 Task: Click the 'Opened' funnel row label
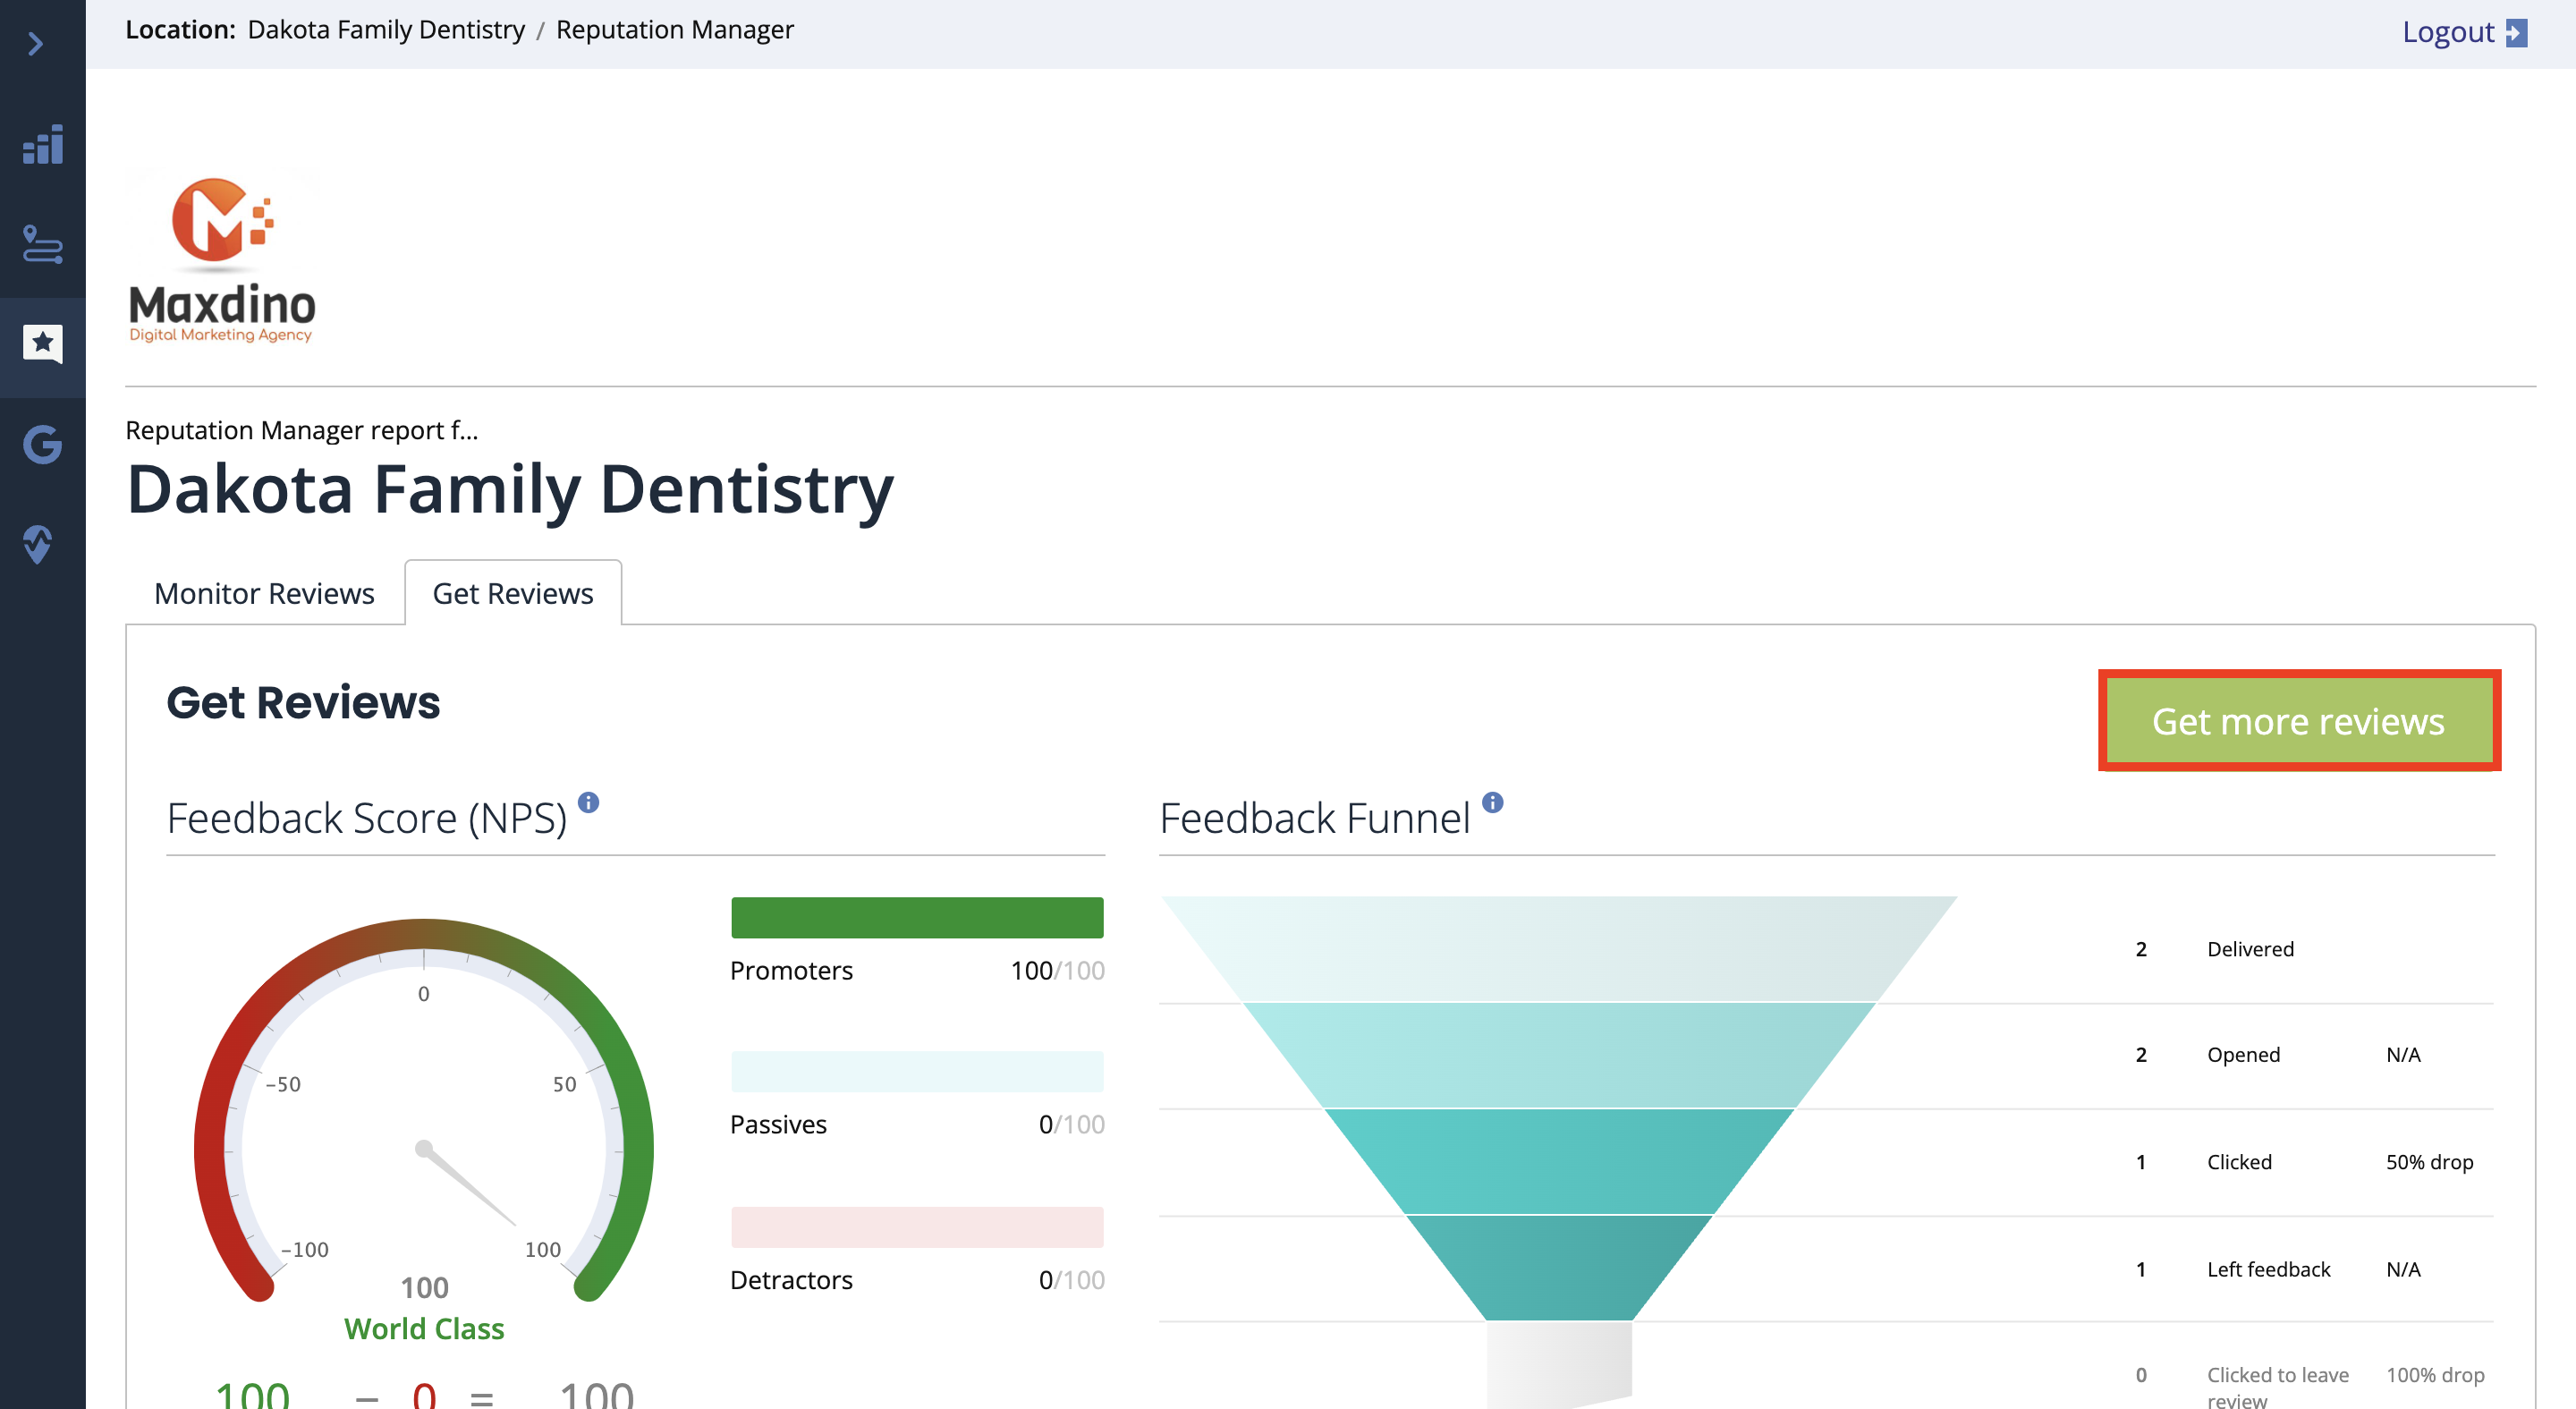[2243, 1055]
